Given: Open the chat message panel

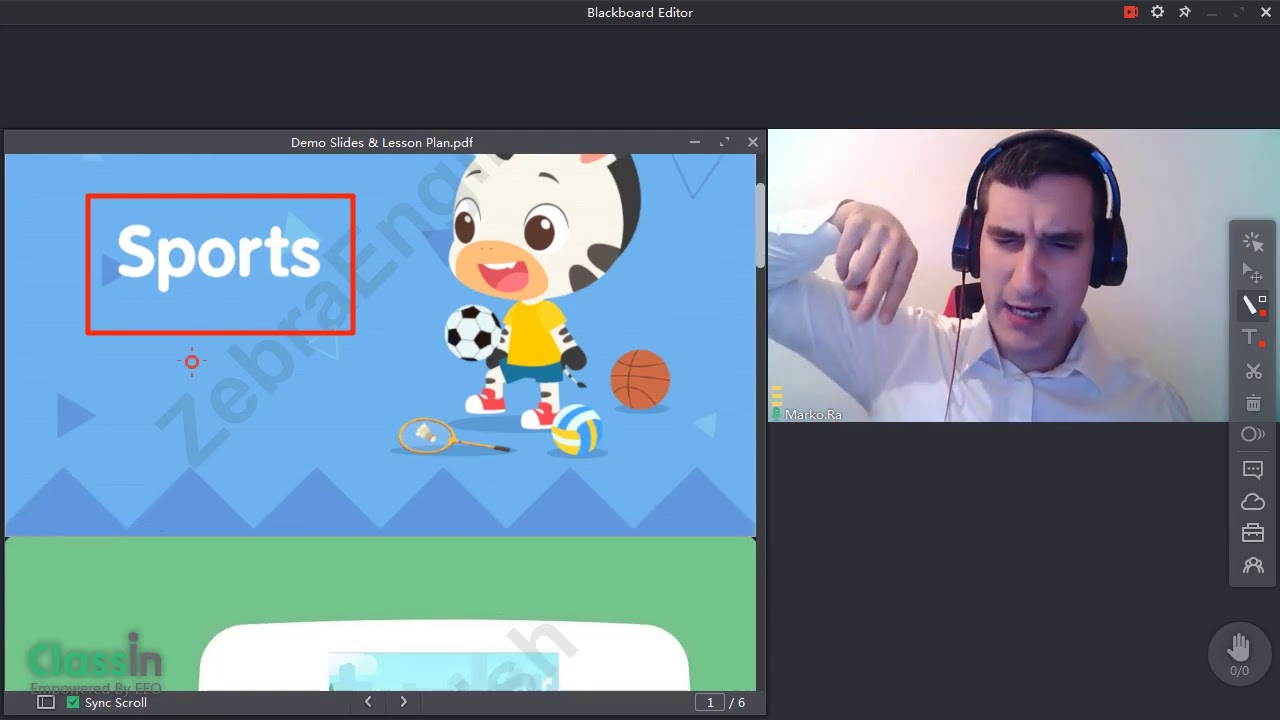Looking at the screenshot, I should pos(1253,469).
